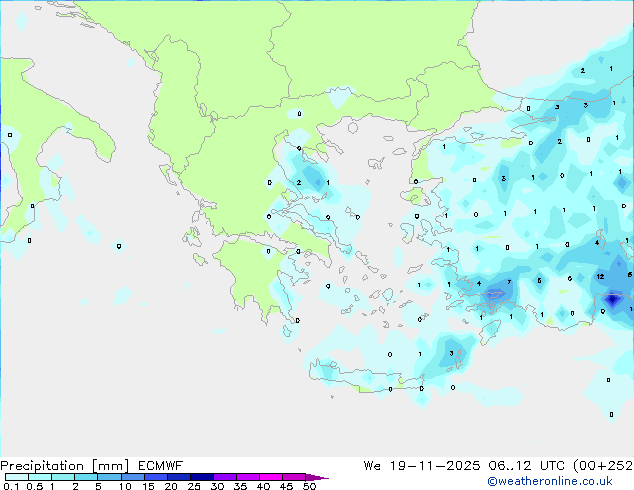Click the "30" legend scale label

point(217,486)
